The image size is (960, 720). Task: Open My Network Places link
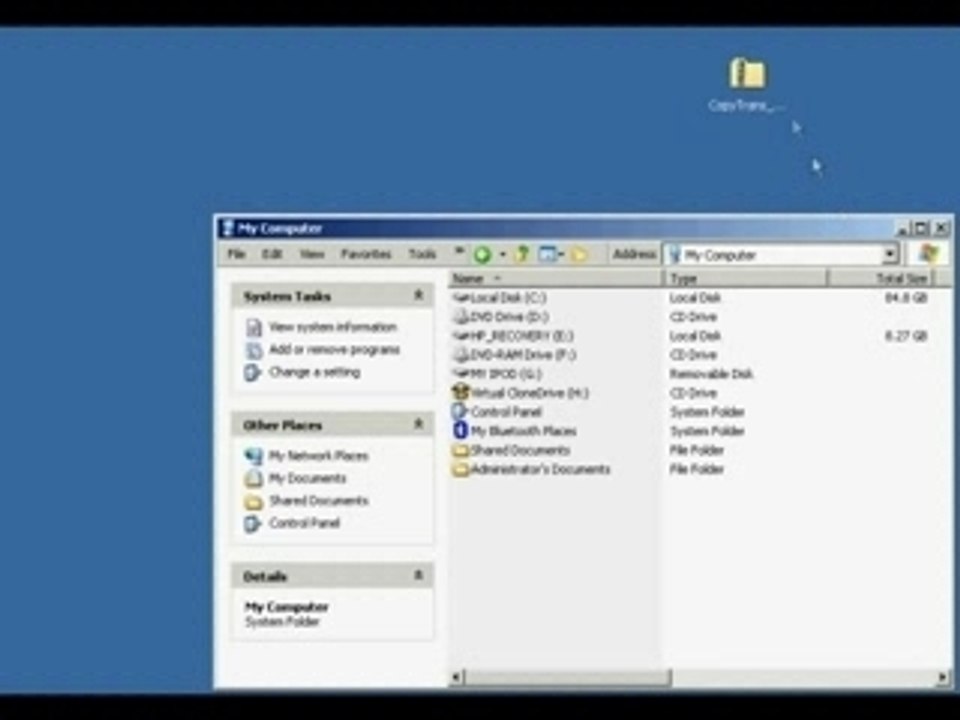point(318,456)
